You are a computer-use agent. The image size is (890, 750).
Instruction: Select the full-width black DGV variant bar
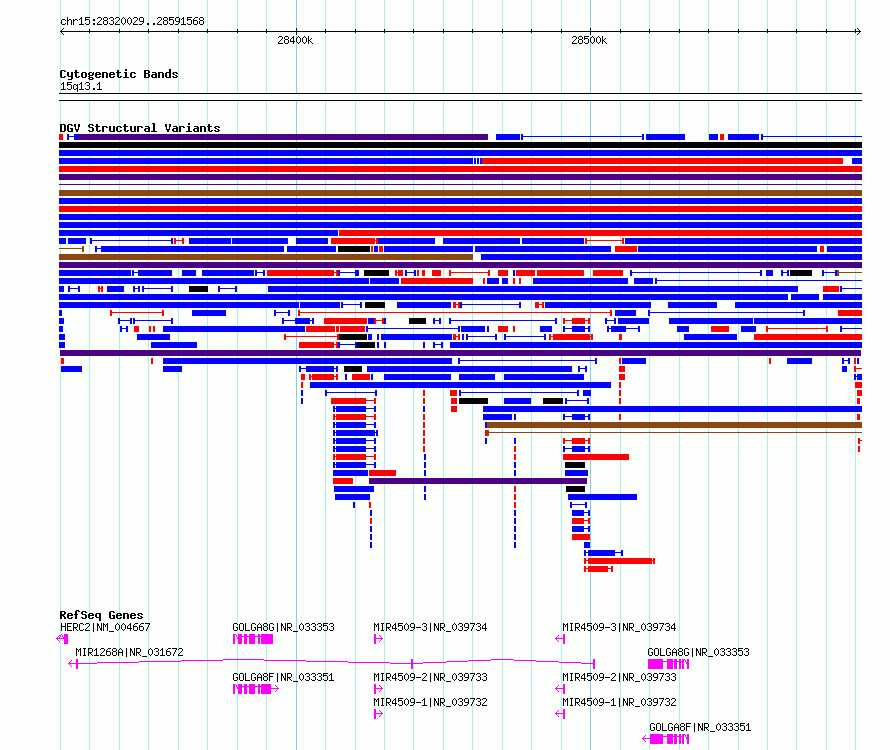460,145
